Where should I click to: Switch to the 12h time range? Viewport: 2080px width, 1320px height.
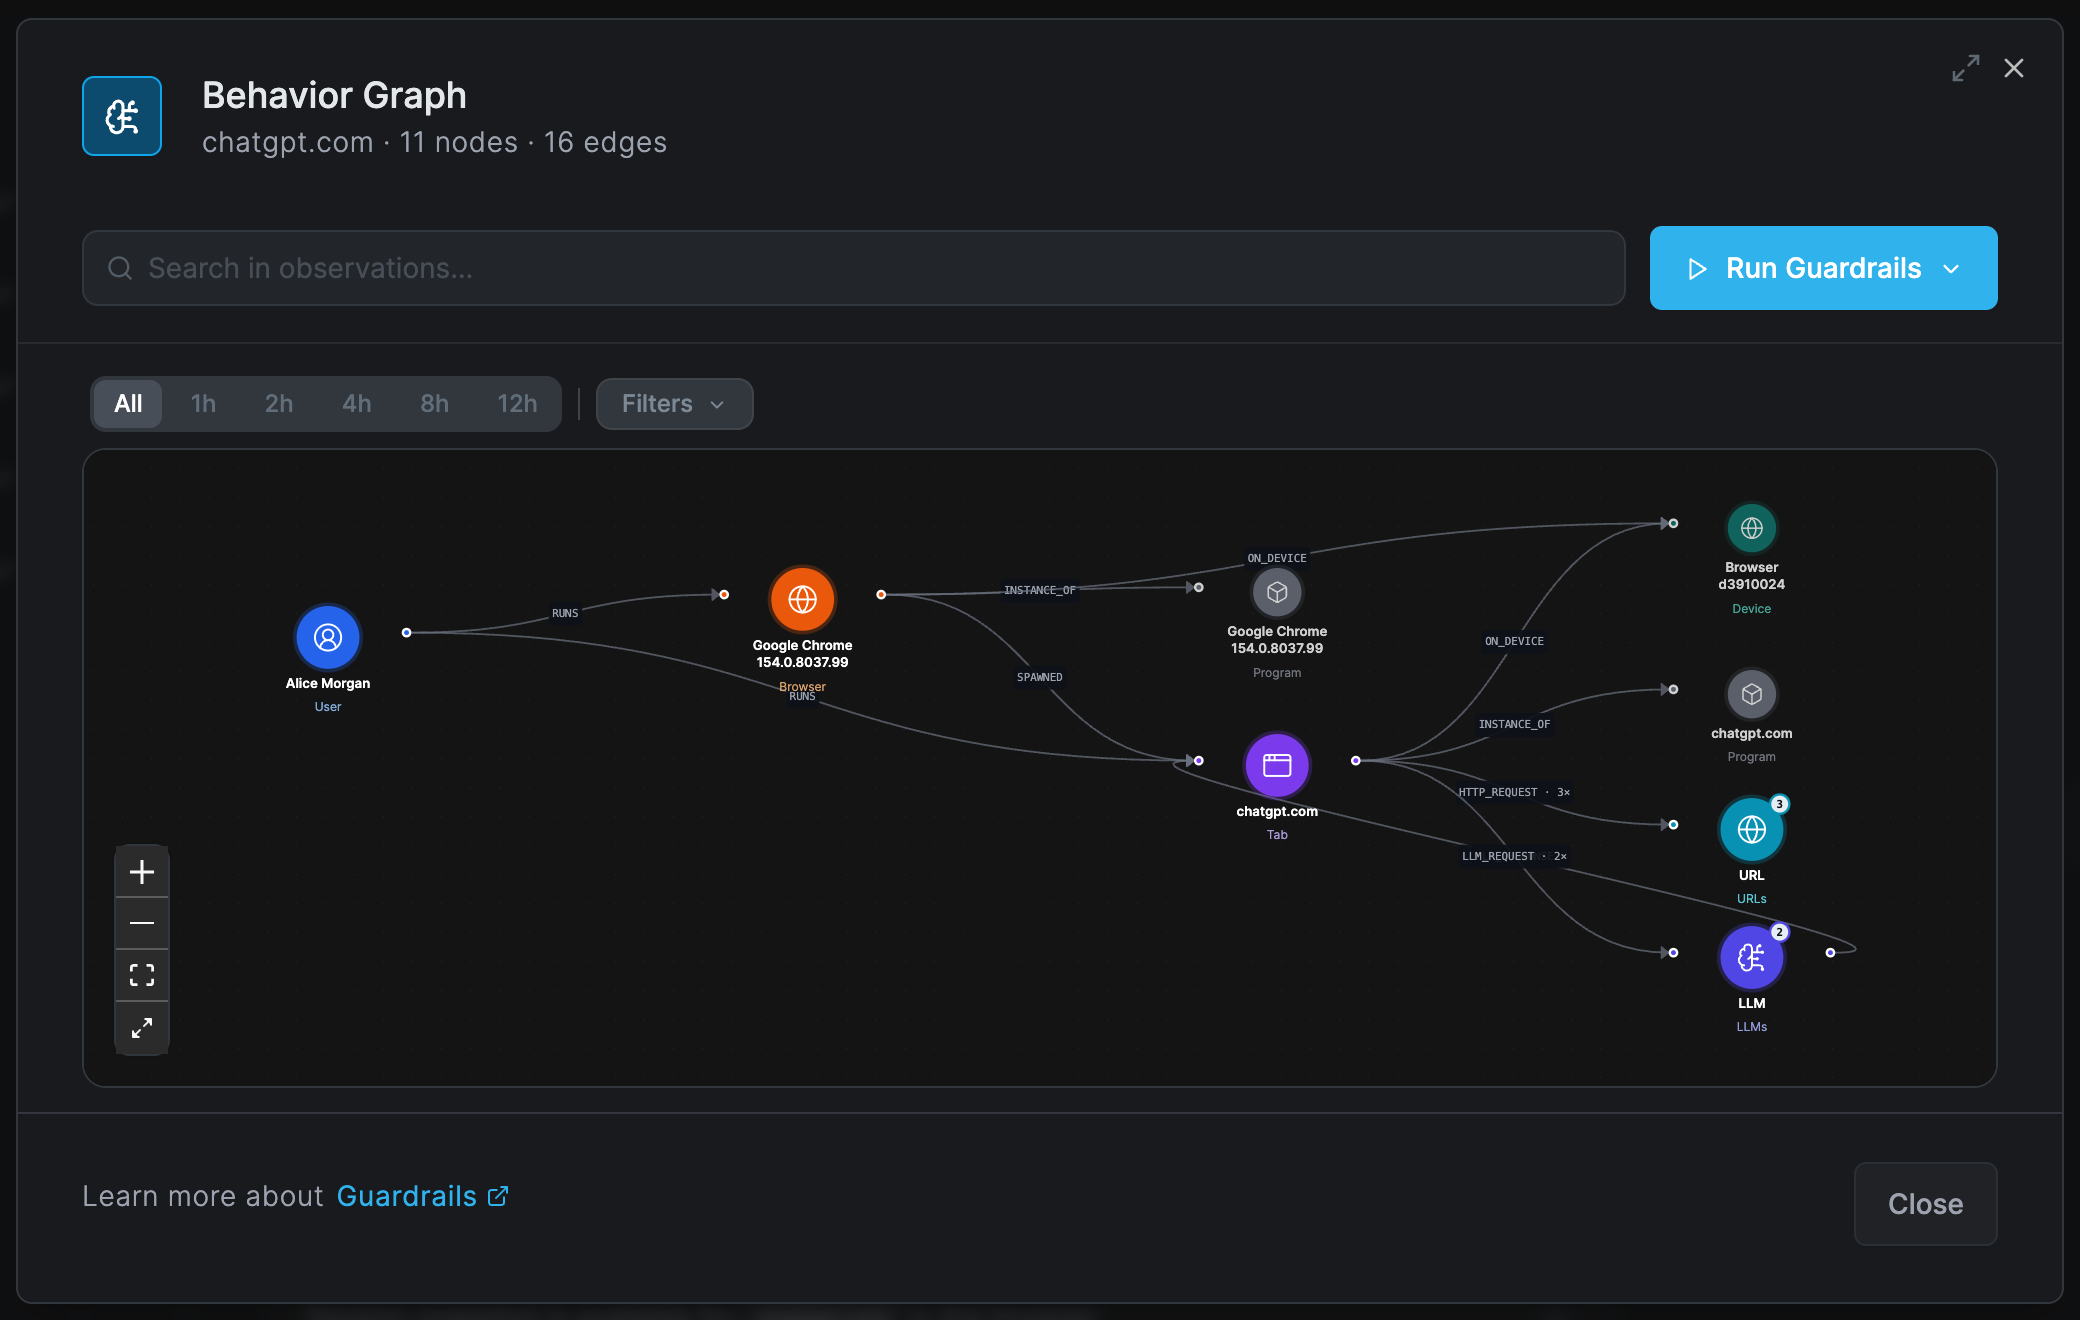pyautogui.click(x=517, y=404)
